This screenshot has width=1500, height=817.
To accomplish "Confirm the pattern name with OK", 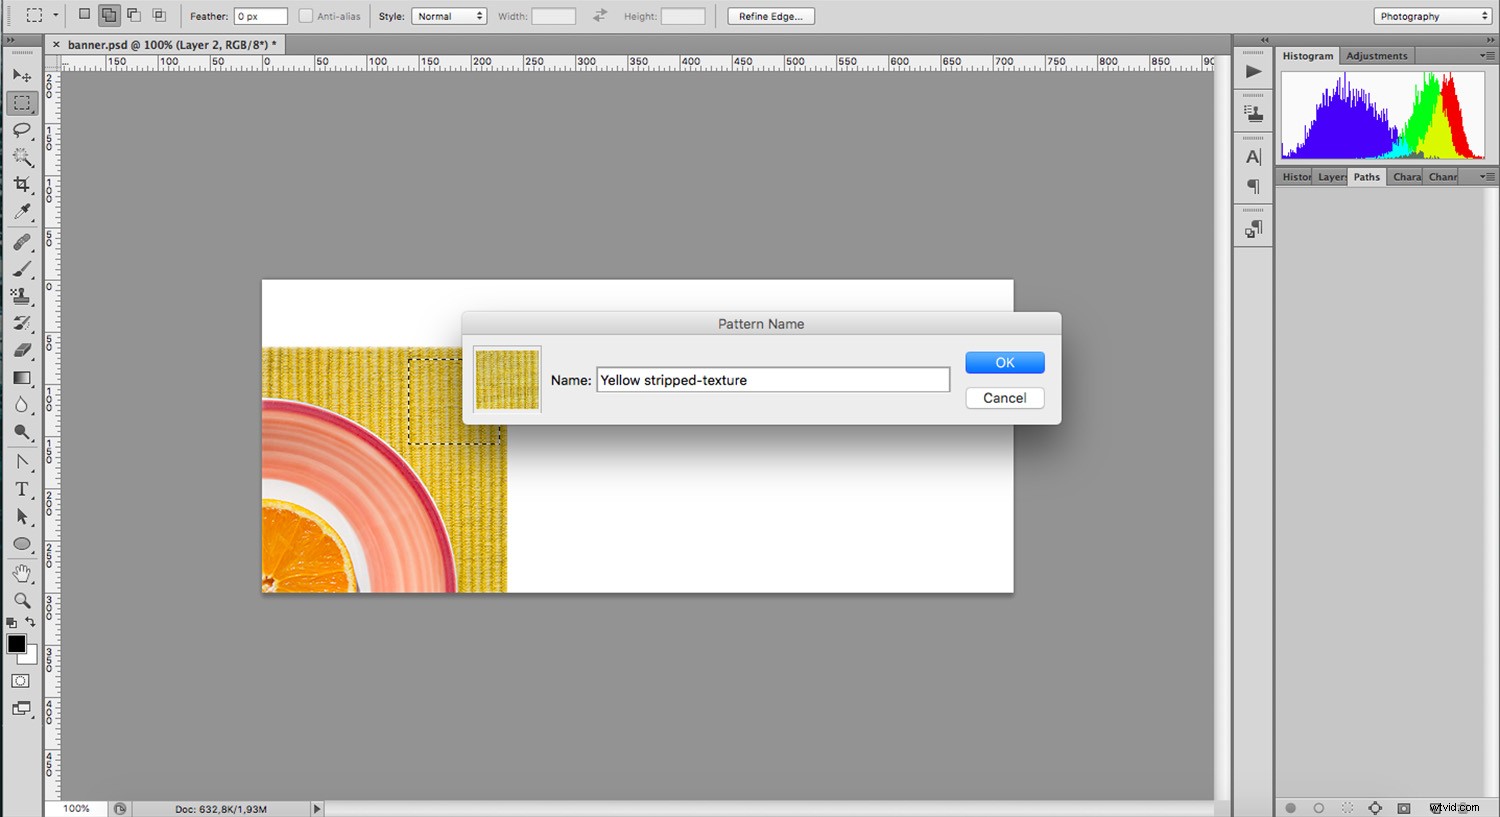I will tap(1004, 362).
